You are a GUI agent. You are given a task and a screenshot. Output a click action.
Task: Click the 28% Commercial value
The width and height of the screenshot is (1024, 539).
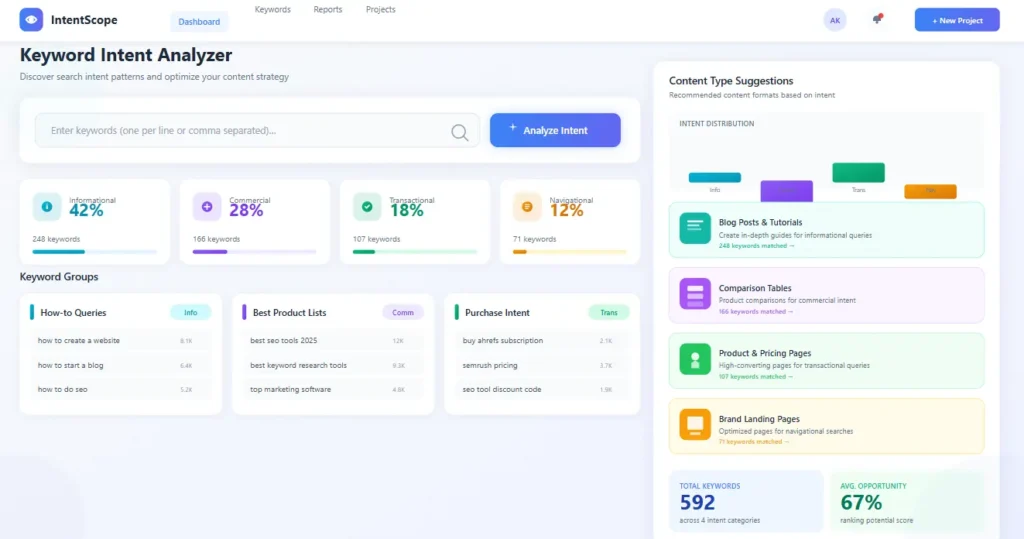(246, 210)
